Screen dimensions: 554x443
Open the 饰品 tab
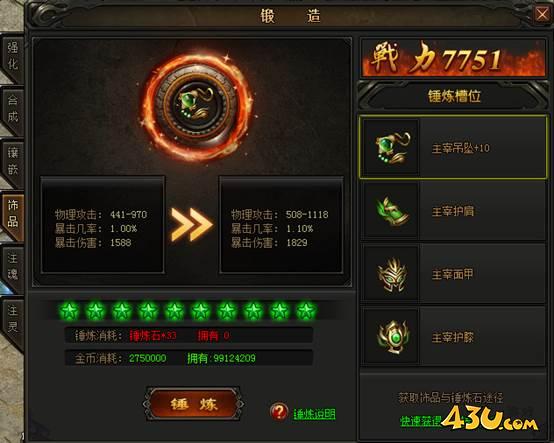tap(13, 214)
